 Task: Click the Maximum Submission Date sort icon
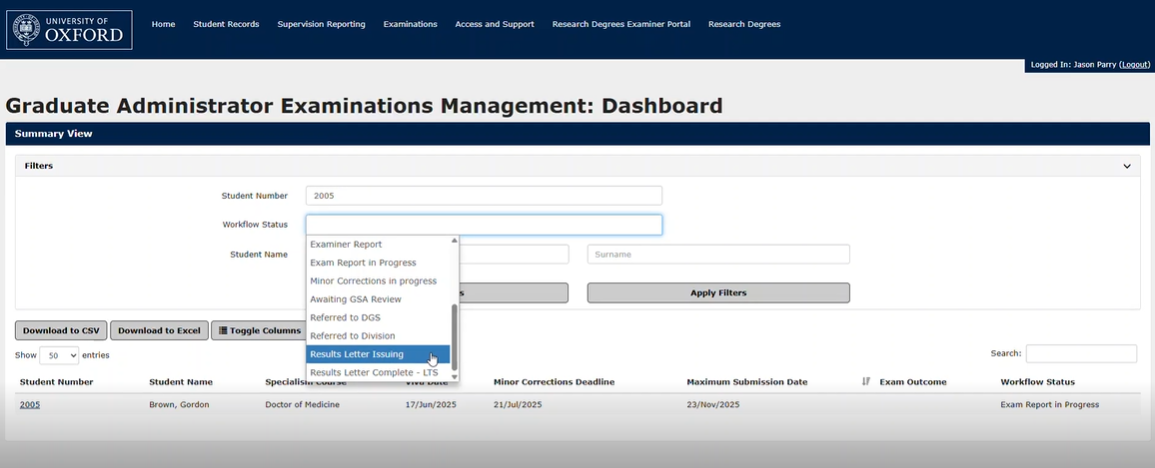pyautogui.click(x=866, y=382)
